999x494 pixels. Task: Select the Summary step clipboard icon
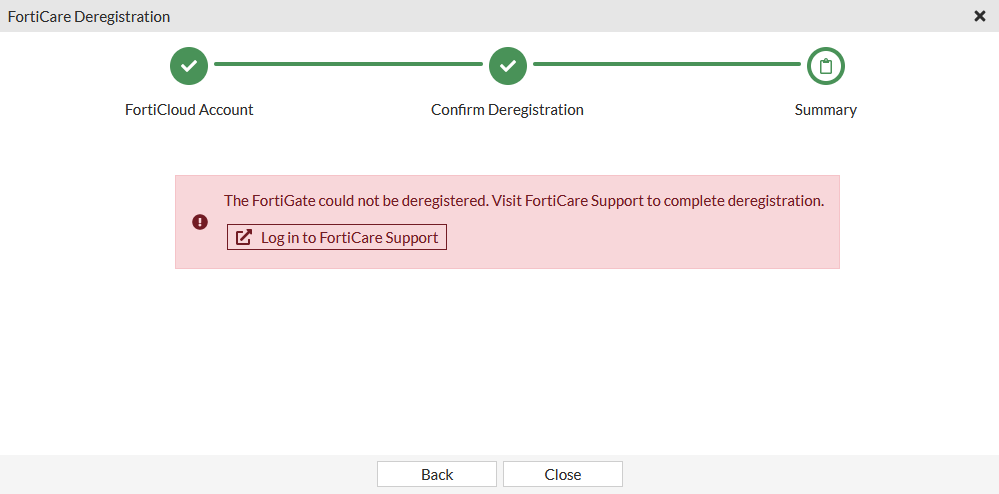click(x=826, y=66)
